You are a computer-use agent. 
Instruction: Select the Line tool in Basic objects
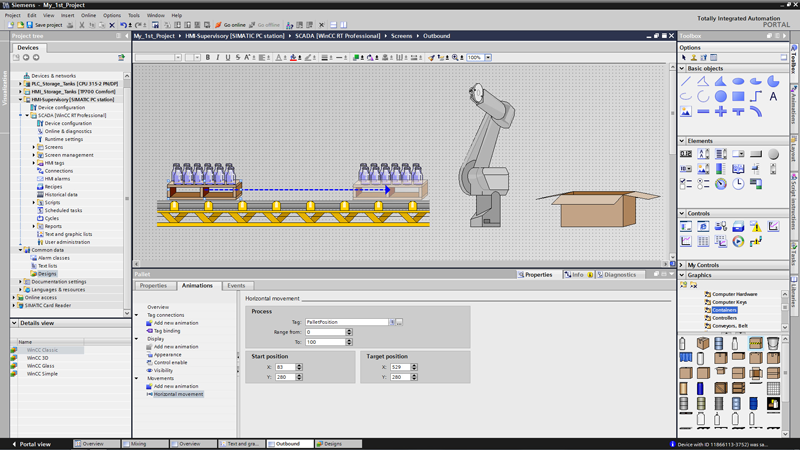coord(686,81)
